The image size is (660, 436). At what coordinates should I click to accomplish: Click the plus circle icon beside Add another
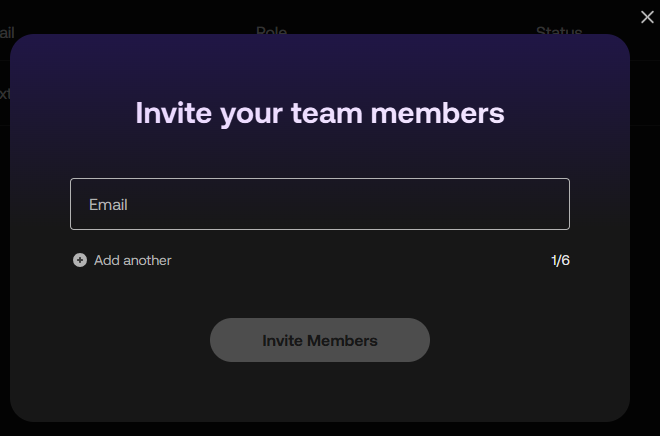[x=80, y=260]
